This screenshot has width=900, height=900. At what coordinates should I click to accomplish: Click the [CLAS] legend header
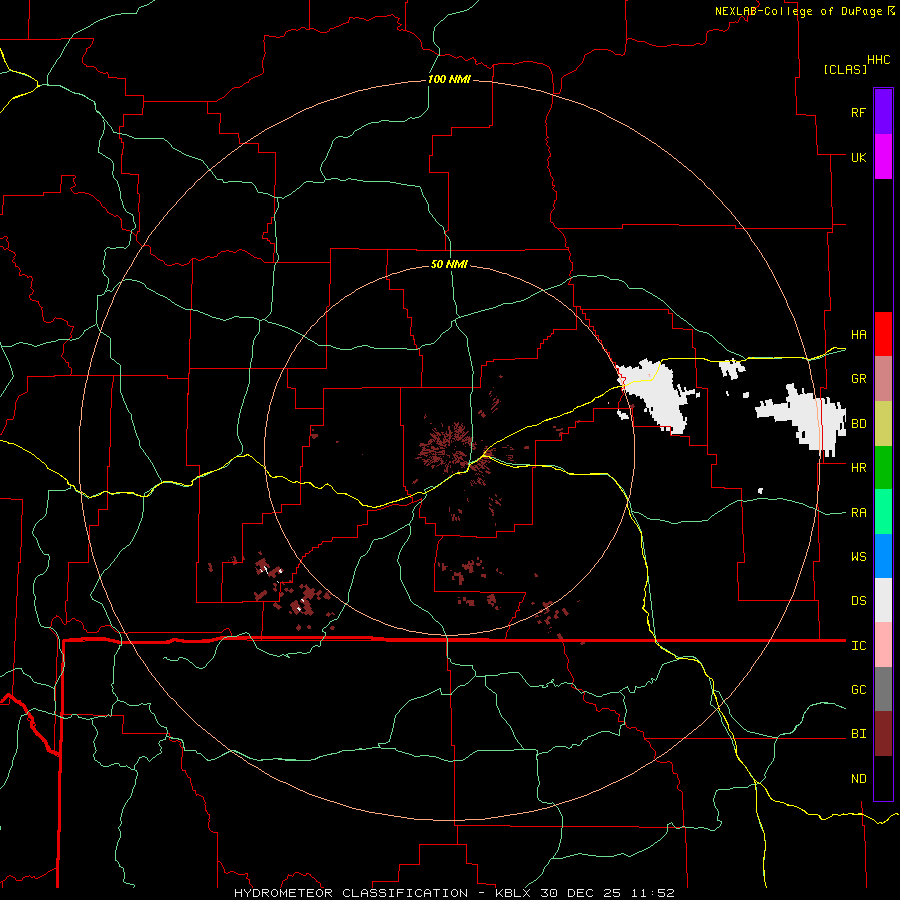(x=845, y=69)
